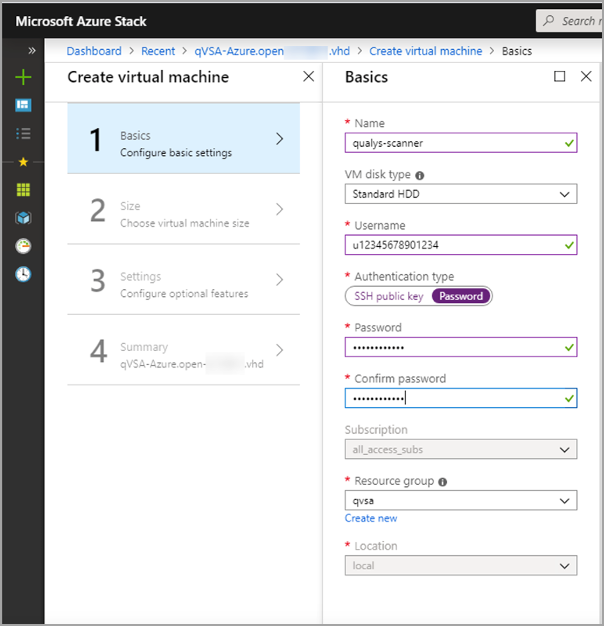Click the search magnifier icon in header
This screenshot has height=626, width=604.
549,20
